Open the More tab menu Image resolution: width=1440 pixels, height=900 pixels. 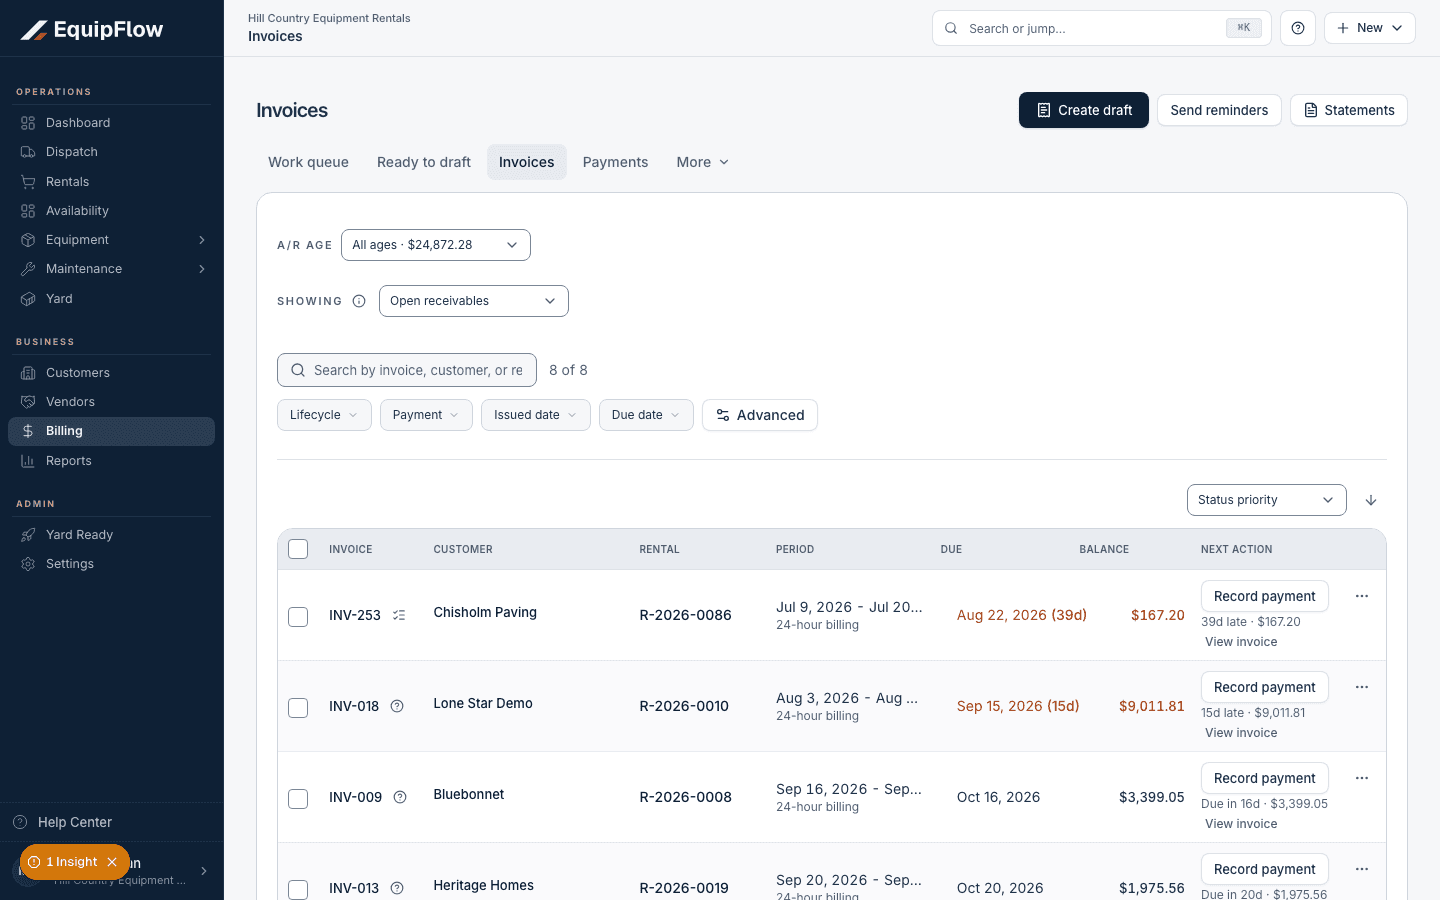702,162
